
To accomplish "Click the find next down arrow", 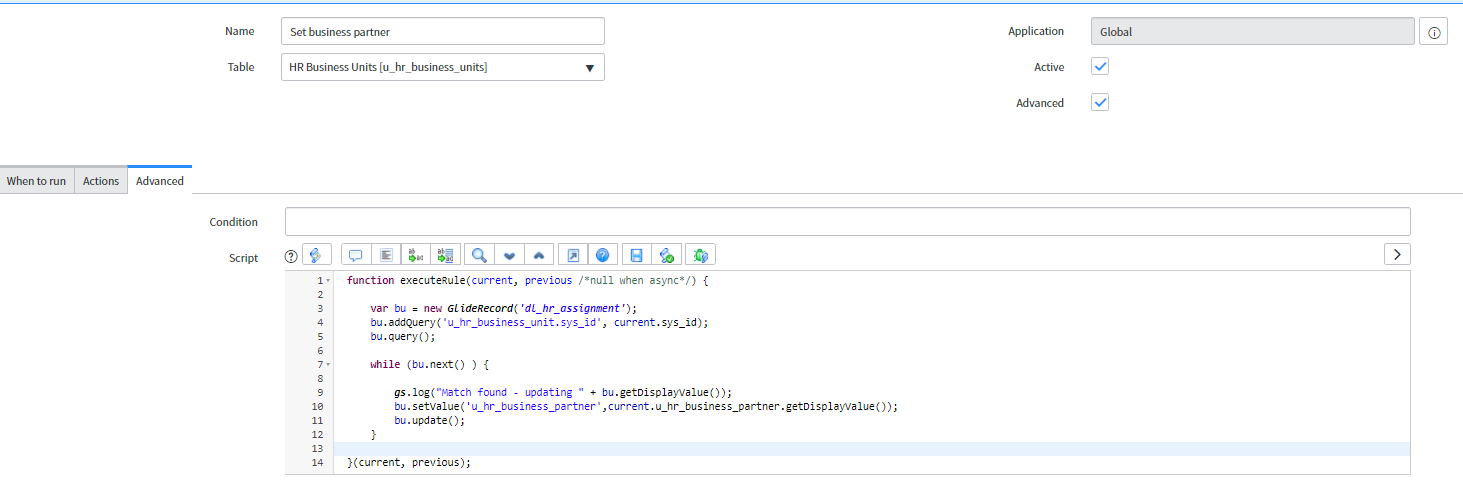I will tap(509, 256).
